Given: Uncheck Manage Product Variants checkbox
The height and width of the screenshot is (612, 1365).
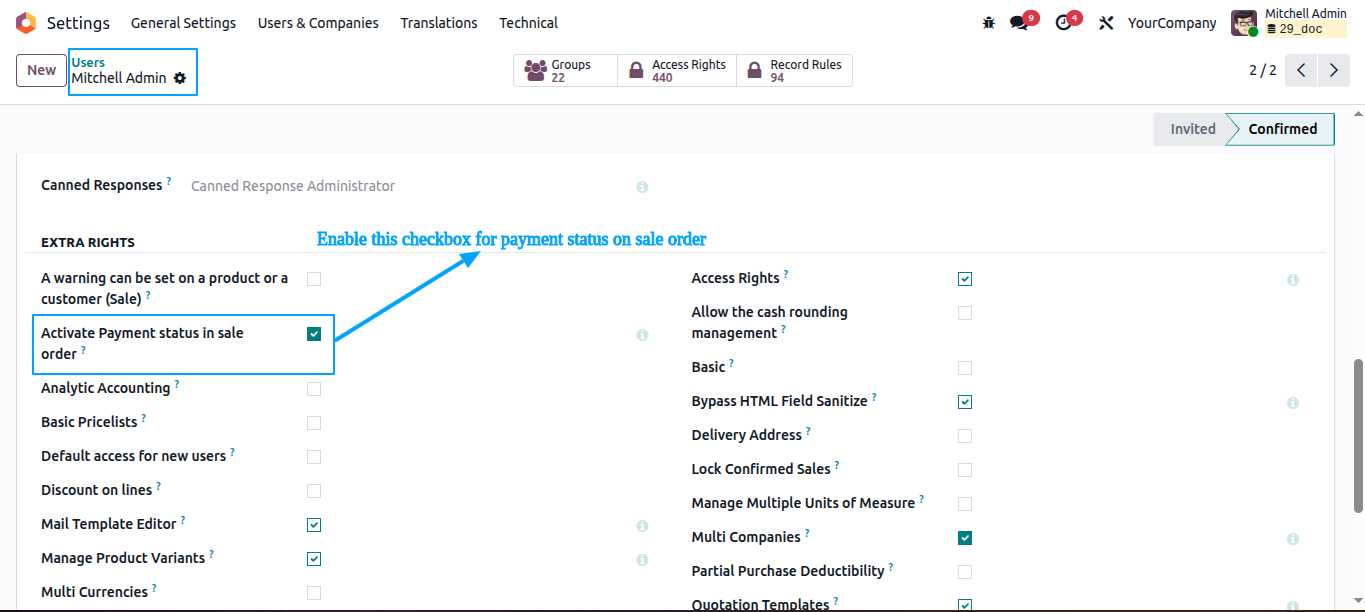Looking at the screenshot, I should [314, 559].
